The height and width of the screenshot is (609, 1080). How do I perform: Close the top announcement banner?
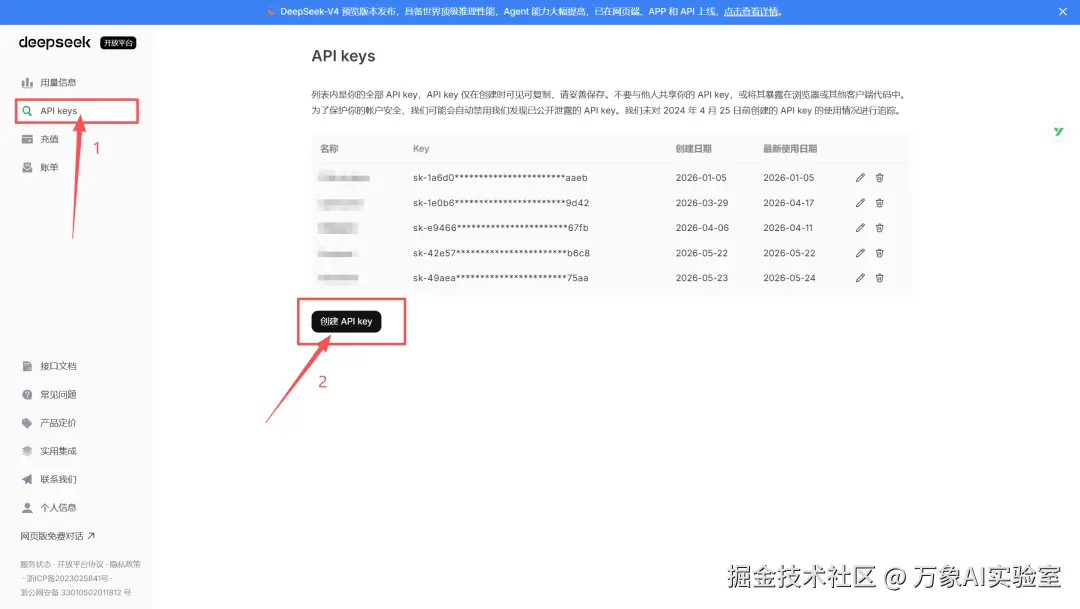pos(1063,12)
